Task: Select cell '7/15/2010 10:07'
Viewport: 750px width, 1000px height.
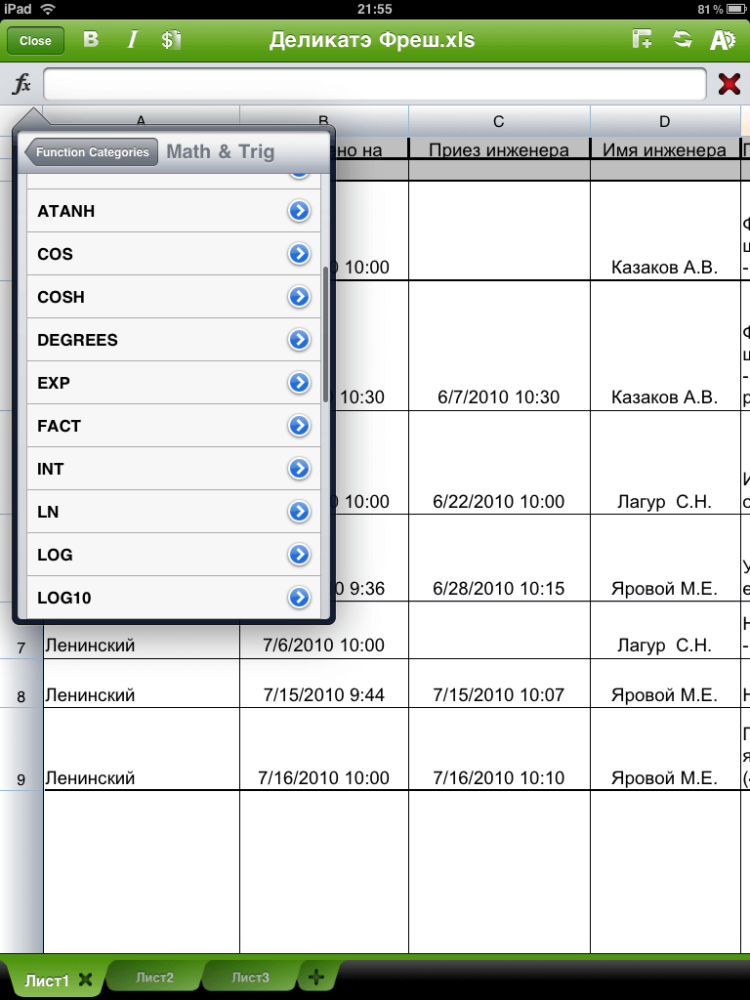Action: pyautogui.click(x=499, y=683)
